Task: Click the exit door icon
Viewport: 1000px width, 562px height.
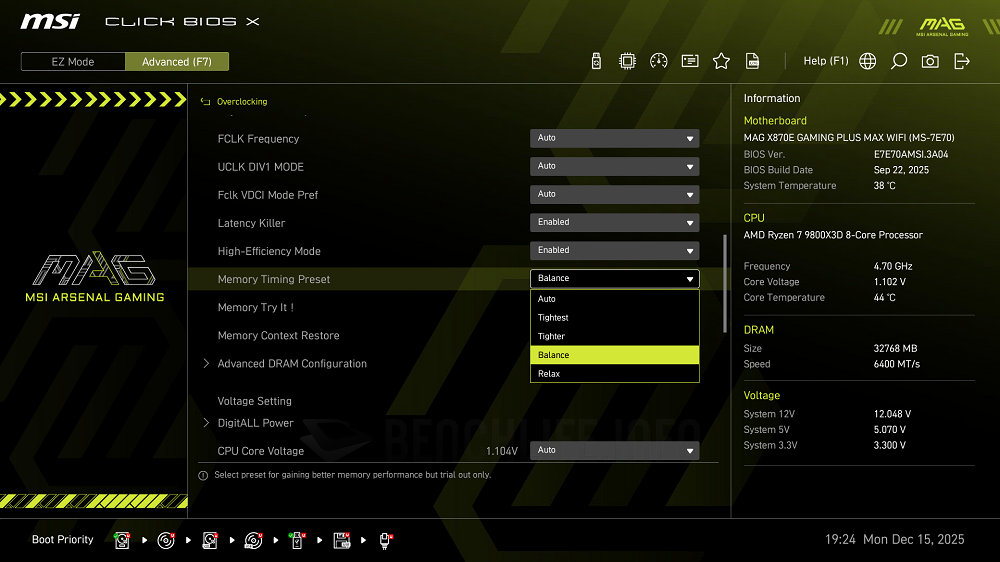Action: tap(962, 61)
